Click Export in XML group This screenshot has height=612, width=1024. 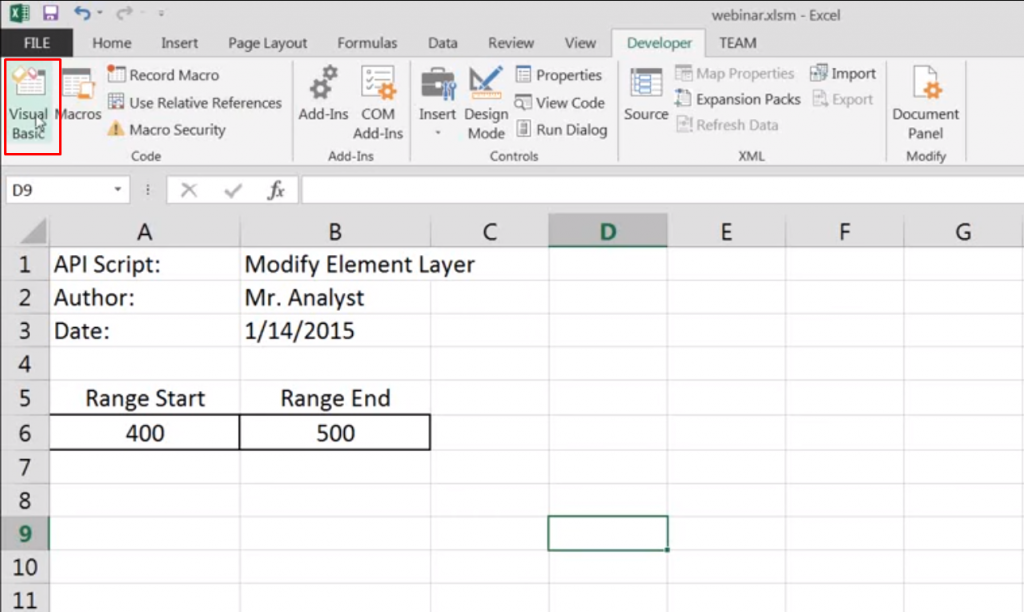842,99
